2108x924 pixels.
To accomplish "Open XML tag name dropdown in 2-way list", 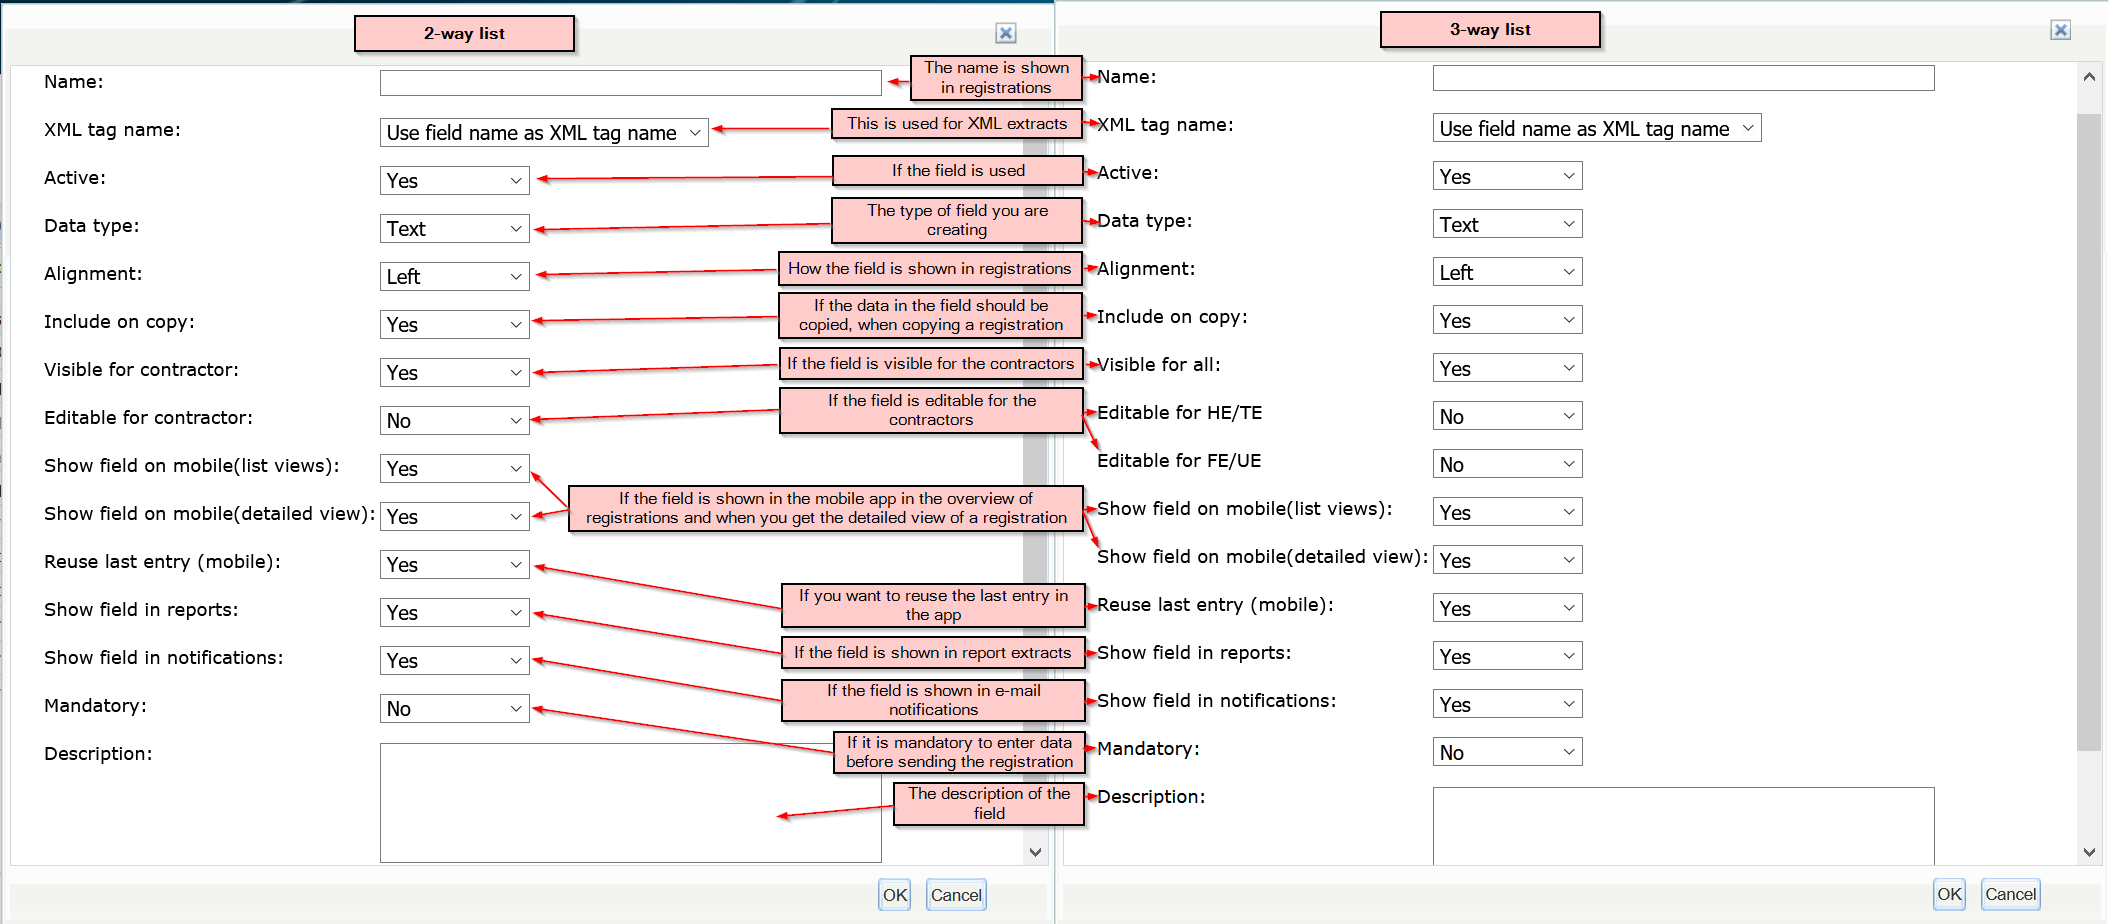I will pos(544,133).
